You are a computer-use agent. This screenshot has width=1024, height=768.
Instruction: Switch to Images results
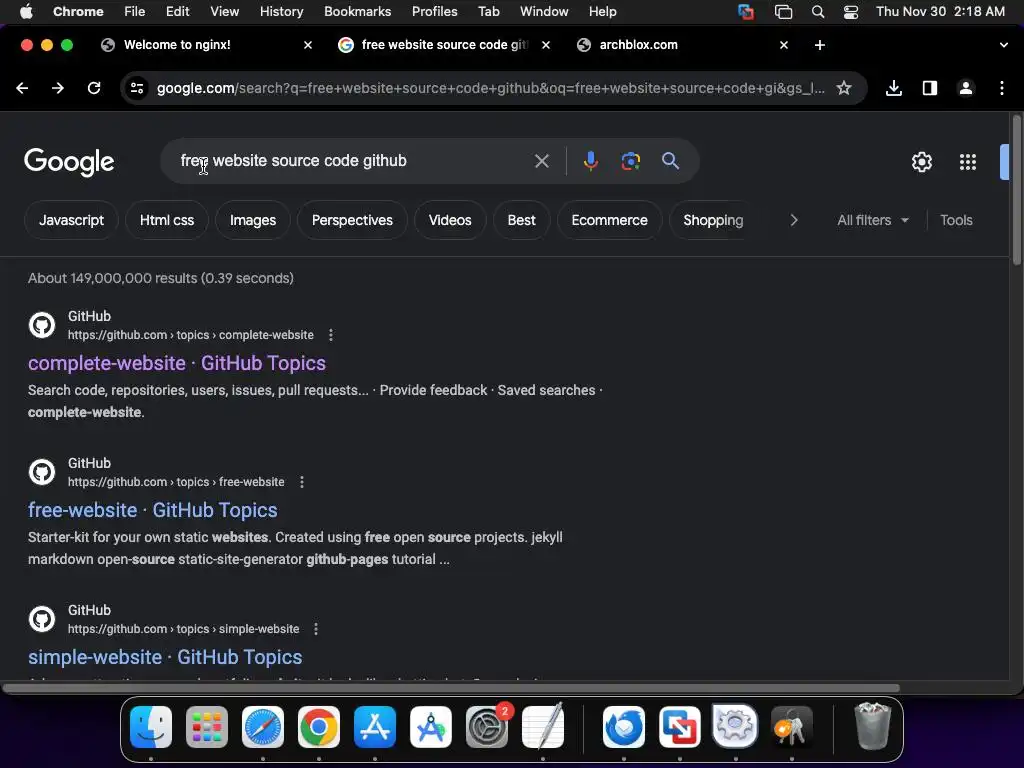(253, 220)
